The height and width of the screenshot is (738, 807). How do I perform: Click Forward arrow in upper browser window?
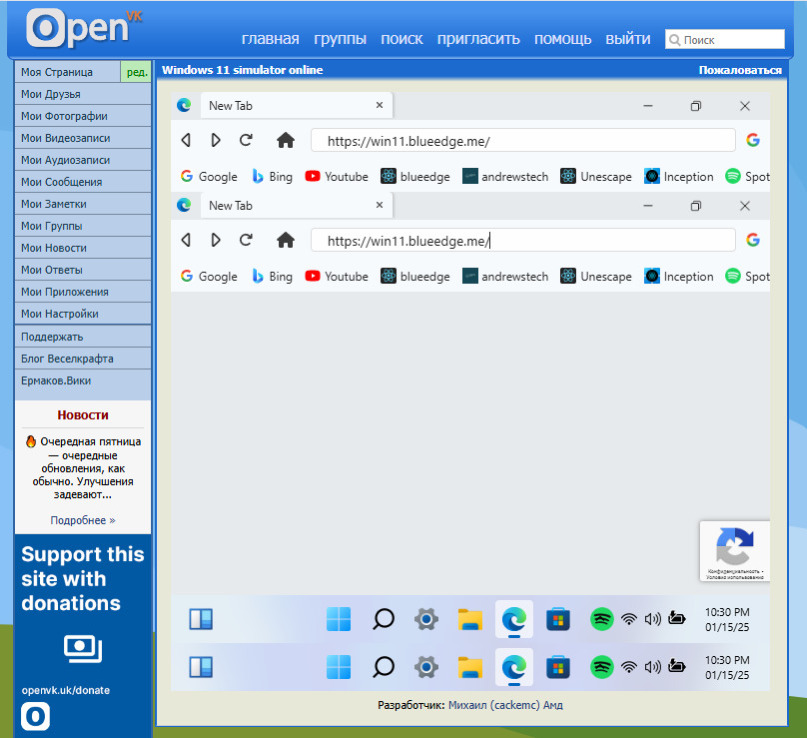click(x=216, y=140)
